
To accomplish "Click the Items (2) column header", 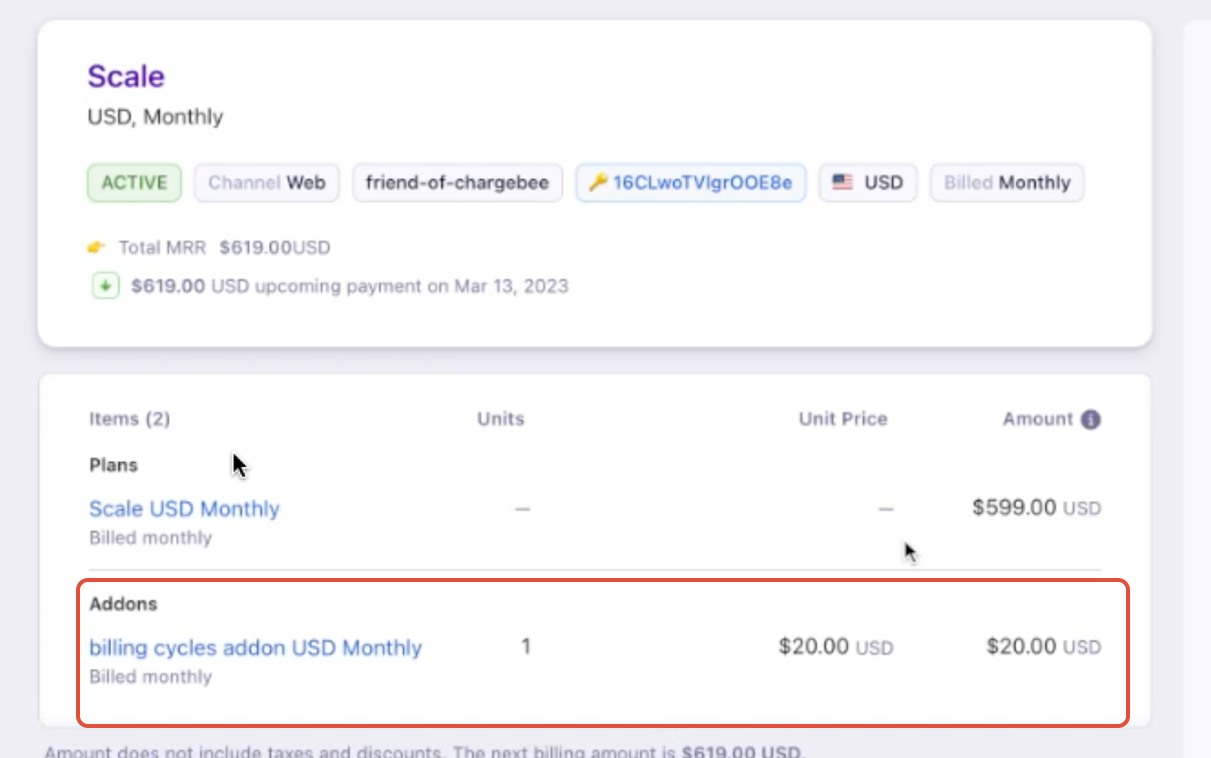I will point(129,419).
